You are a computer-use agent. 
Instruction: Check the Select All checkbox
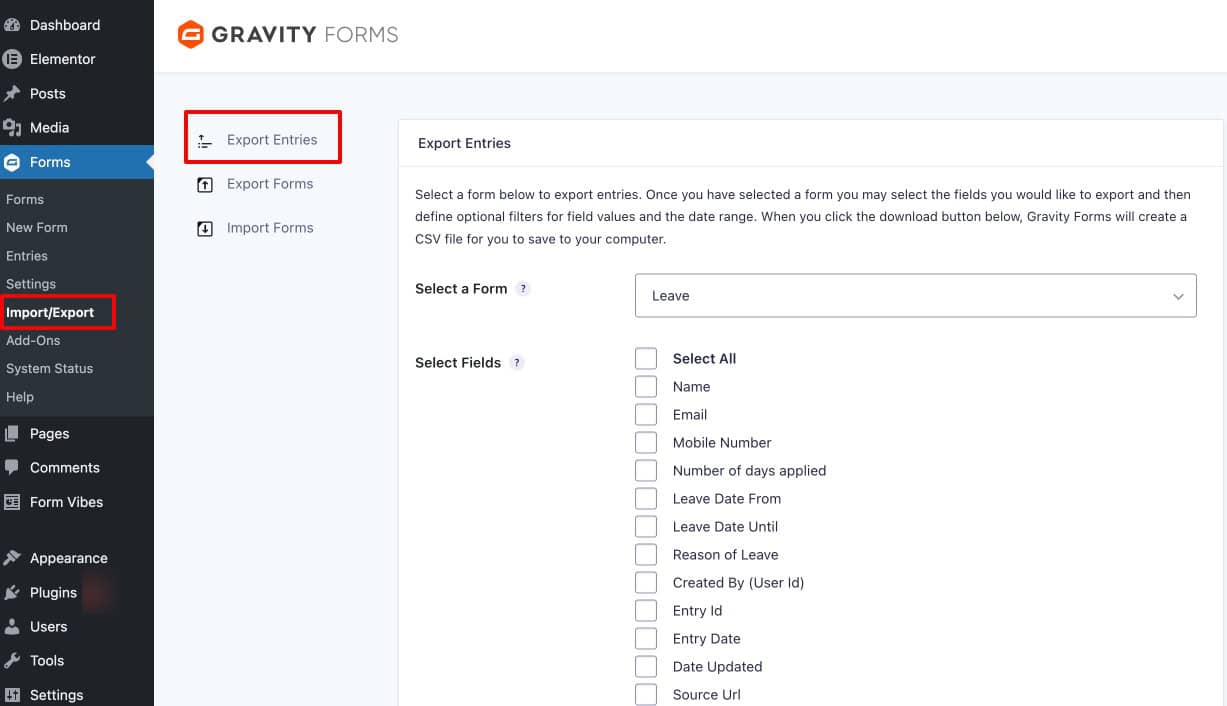pyautogui.click(x=646, y=358)
